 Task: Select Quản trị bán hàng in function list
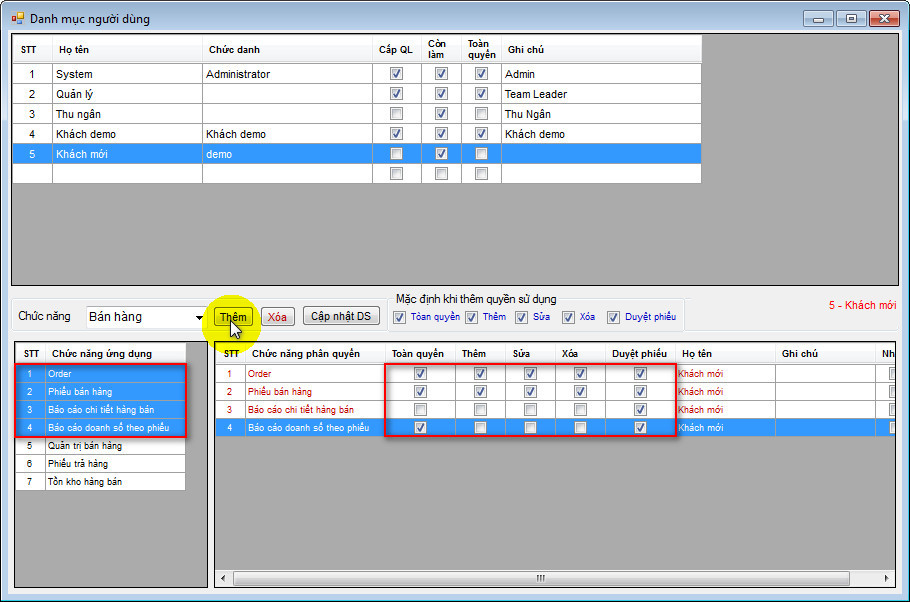coord(115,445)
